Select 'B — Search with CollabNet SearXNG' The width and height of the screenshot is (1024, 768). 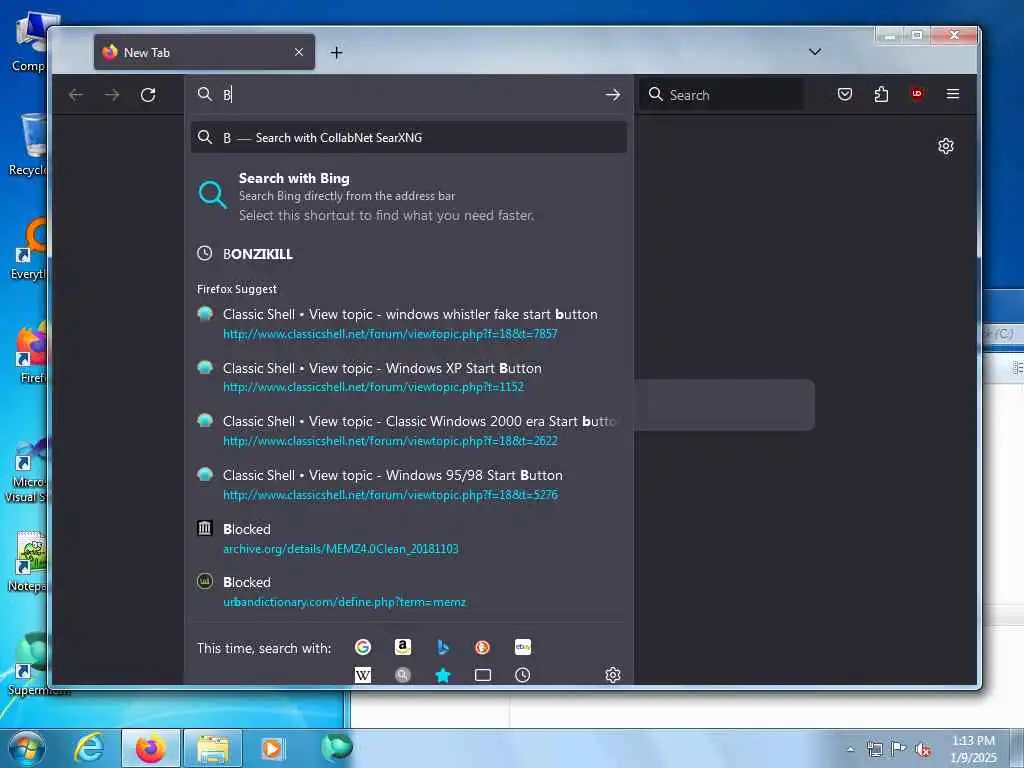(409, 138)
